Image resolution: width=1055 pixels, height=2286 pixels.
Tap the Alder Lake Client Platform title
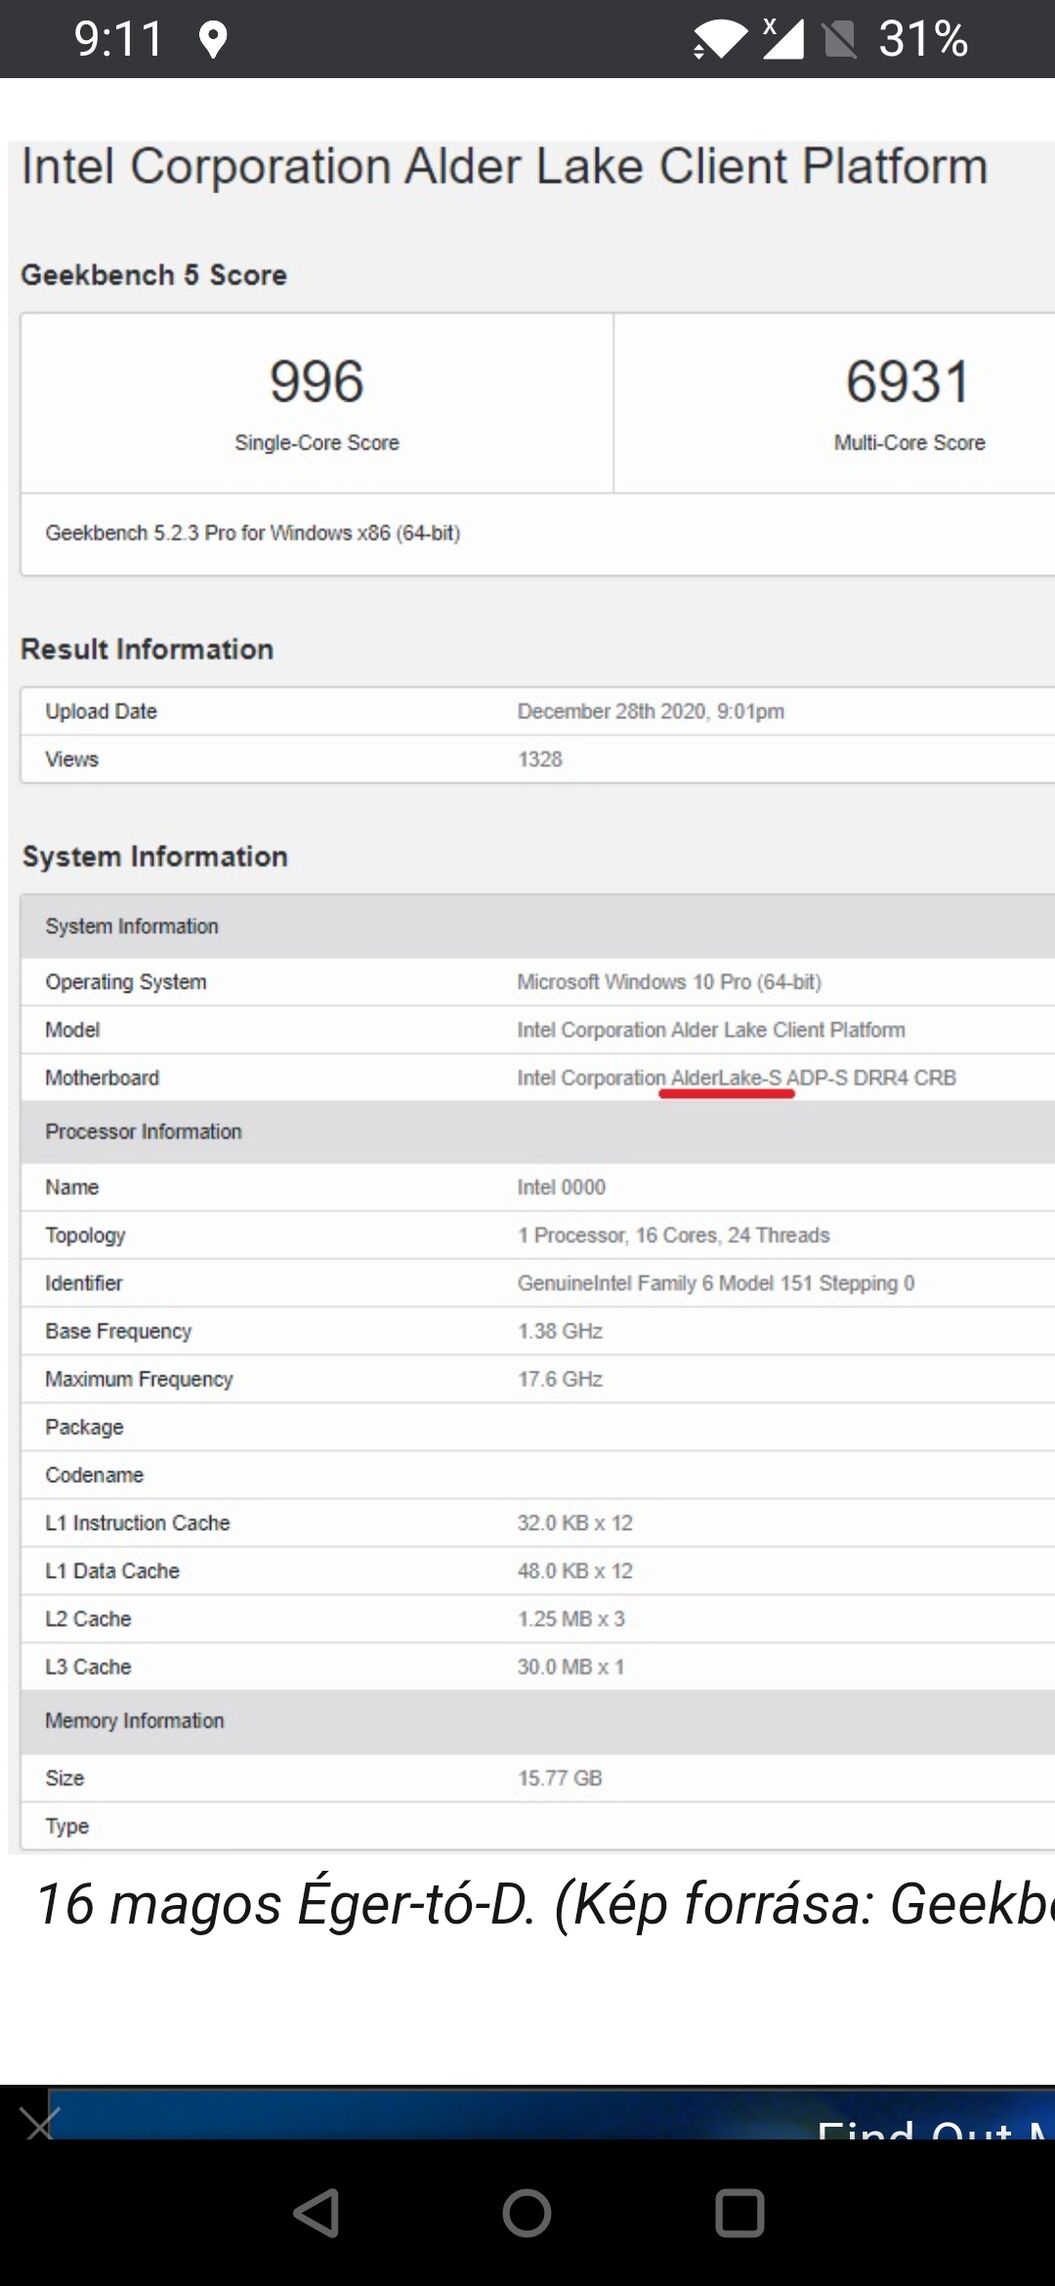[505, 166]
